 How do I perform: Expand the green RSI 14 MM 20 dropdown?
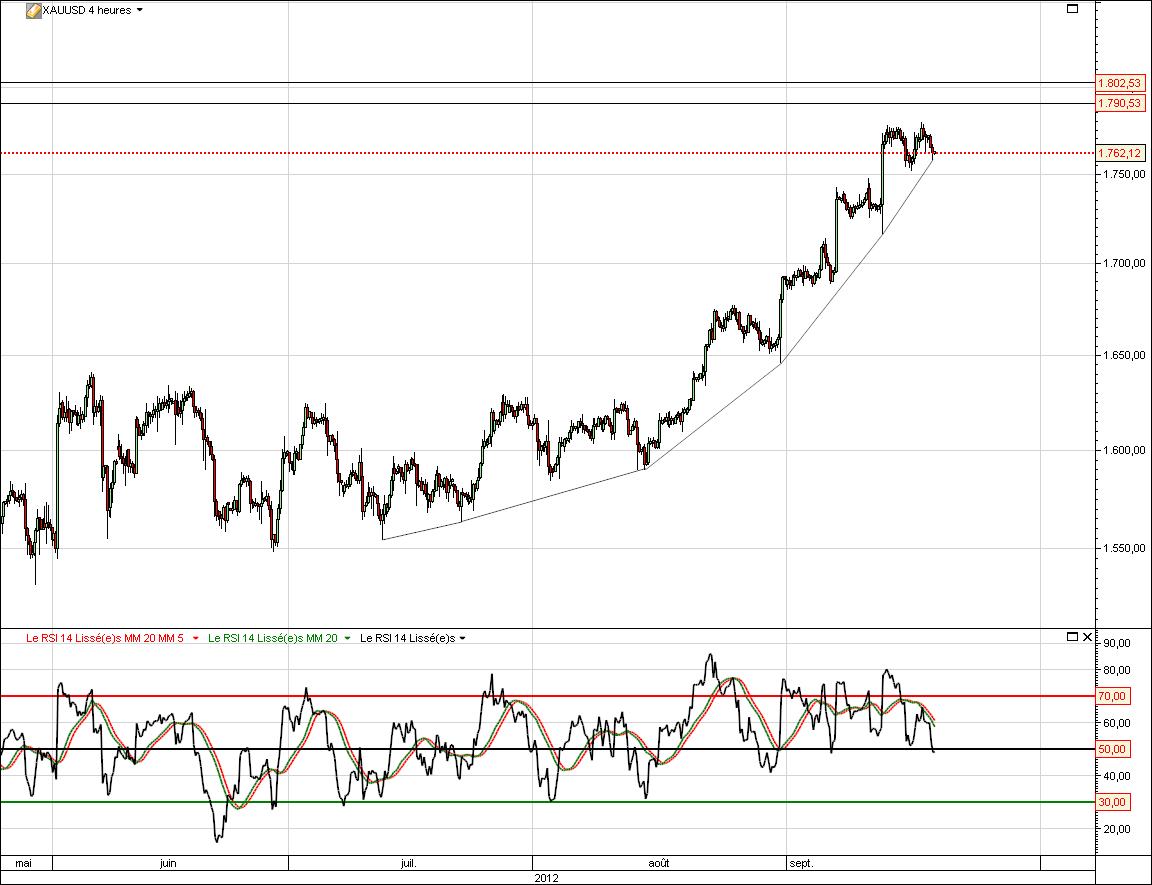coord(348,638)
